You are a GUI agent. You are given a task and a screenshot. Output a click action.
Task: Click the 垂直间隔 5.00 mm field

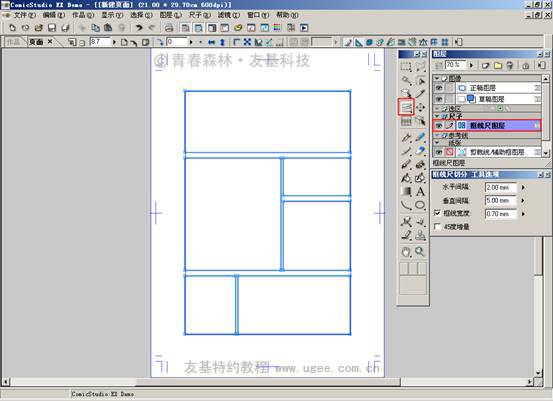coord(501,200)
